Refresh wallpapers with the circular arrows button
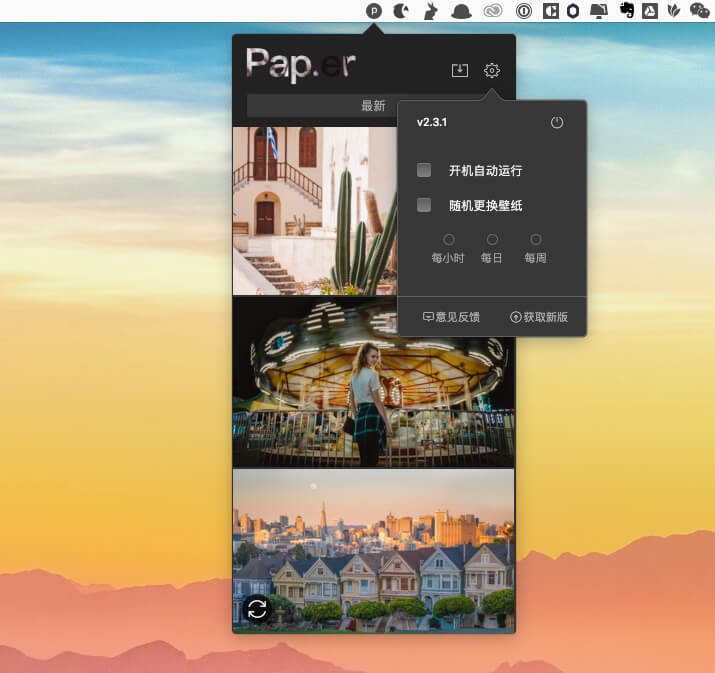This screenshot has width=715, height=673. [x=257, y=609]
